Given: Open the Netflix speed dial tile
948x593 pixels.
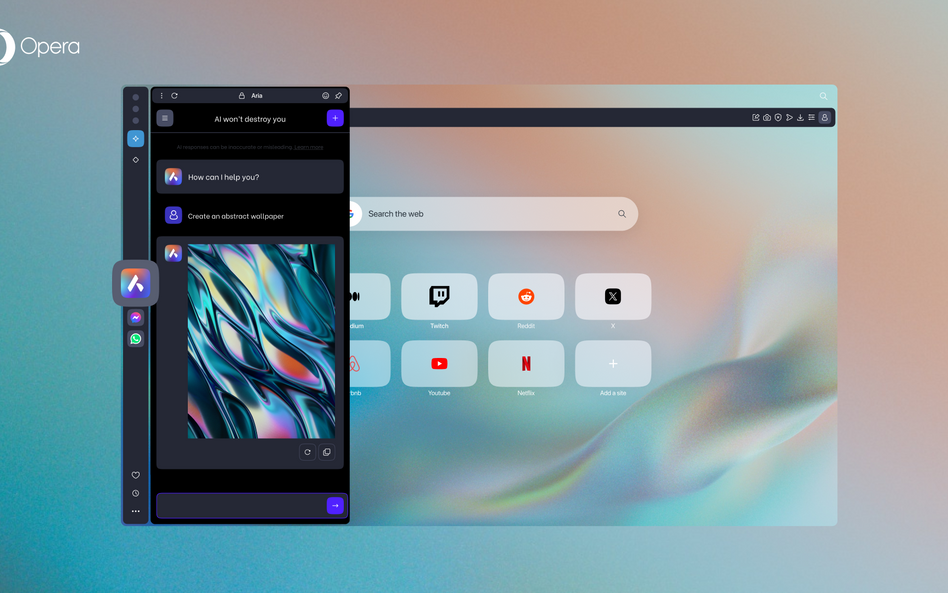Looking at the screenshot, I should click(526, 363).
